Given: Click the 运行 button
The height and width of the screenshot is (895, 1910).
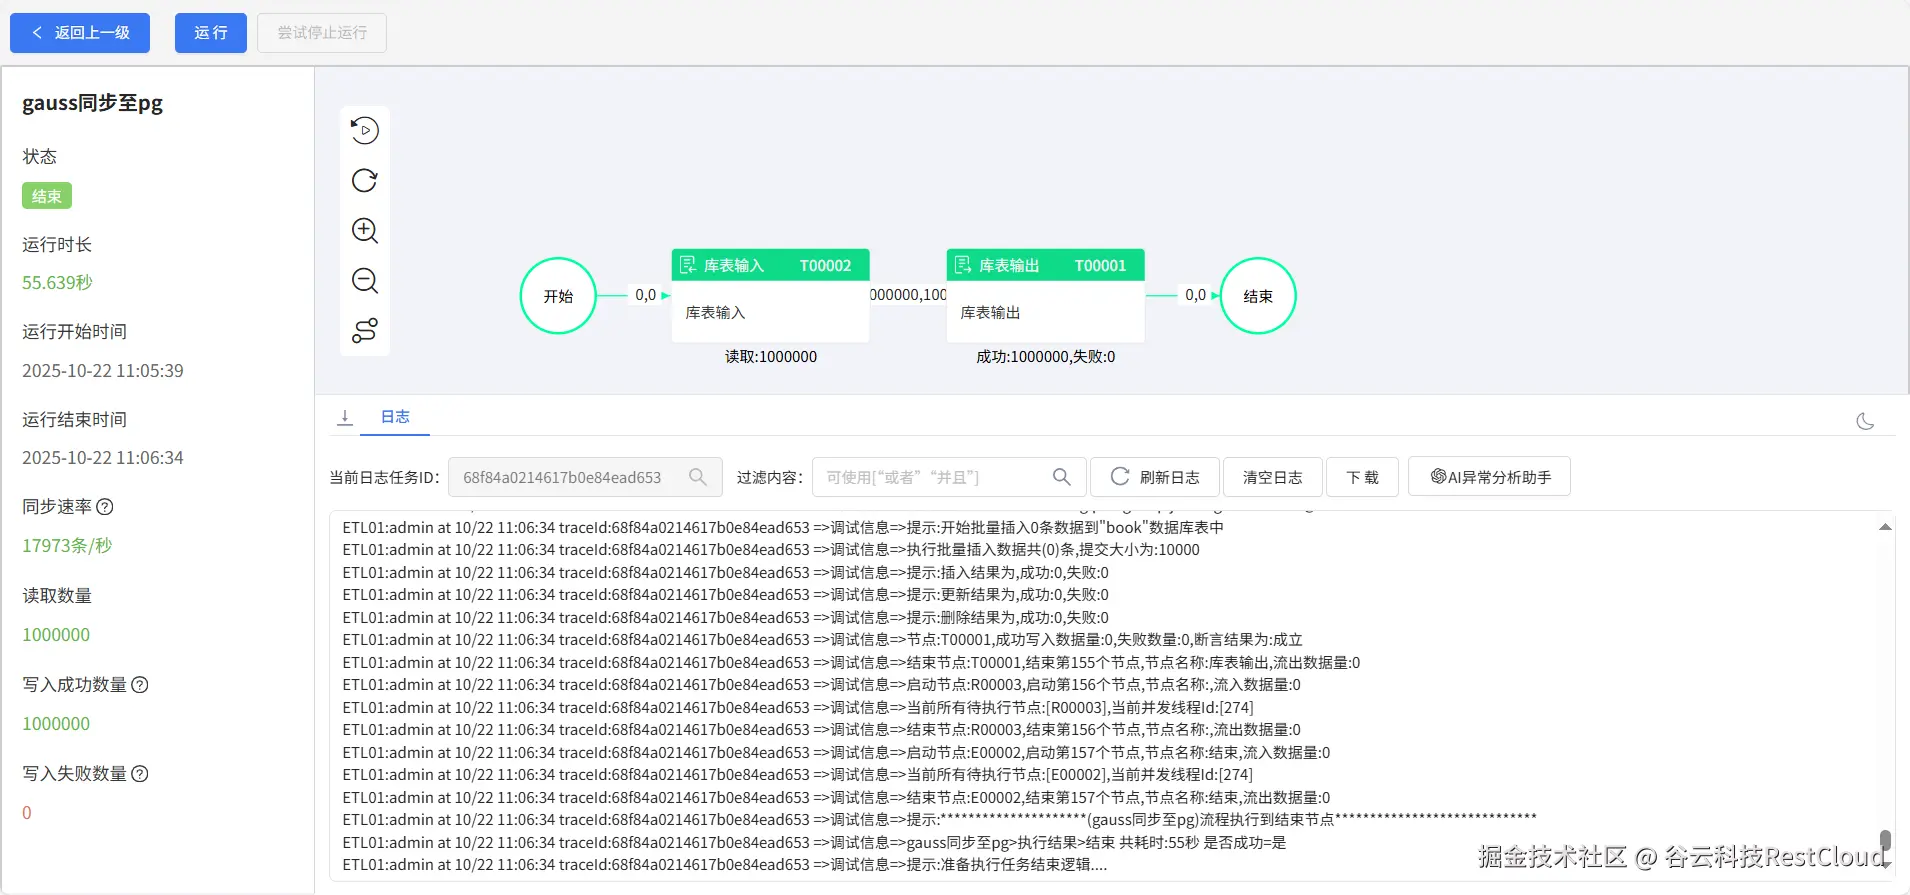Looking at the screenshot, I should (211, 33).
